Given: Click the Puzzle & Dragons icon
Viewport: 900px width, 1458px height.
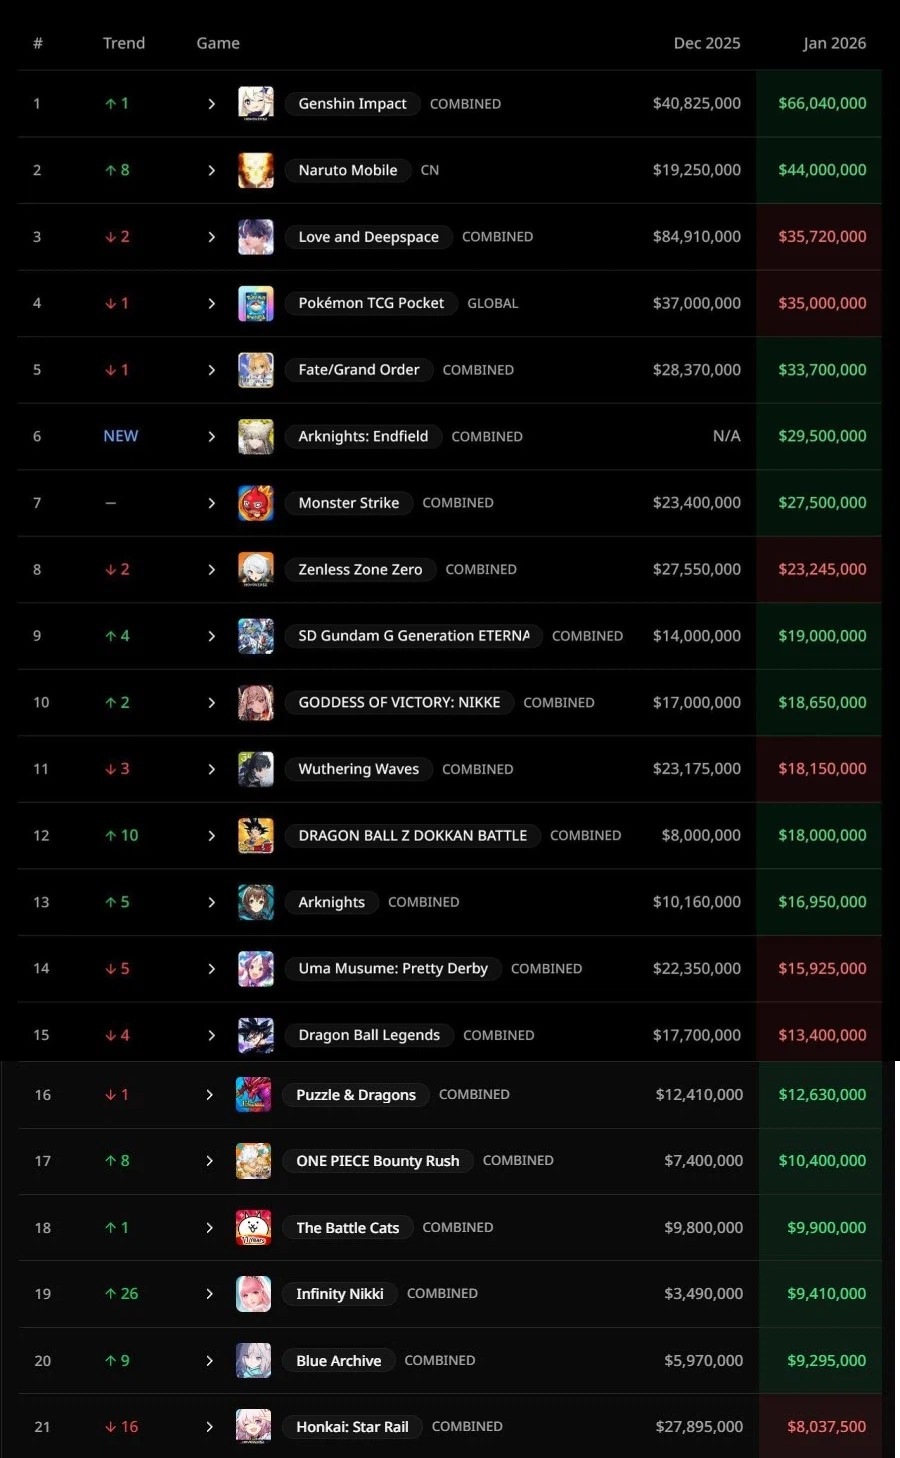Looking at the screenshot, I should click(253, 1095).
